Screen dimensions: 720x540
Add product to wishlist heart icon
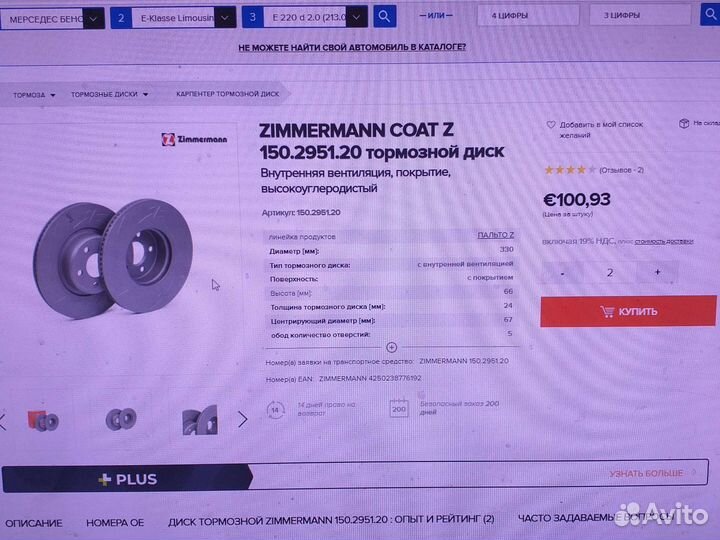[x=551, y=124]
